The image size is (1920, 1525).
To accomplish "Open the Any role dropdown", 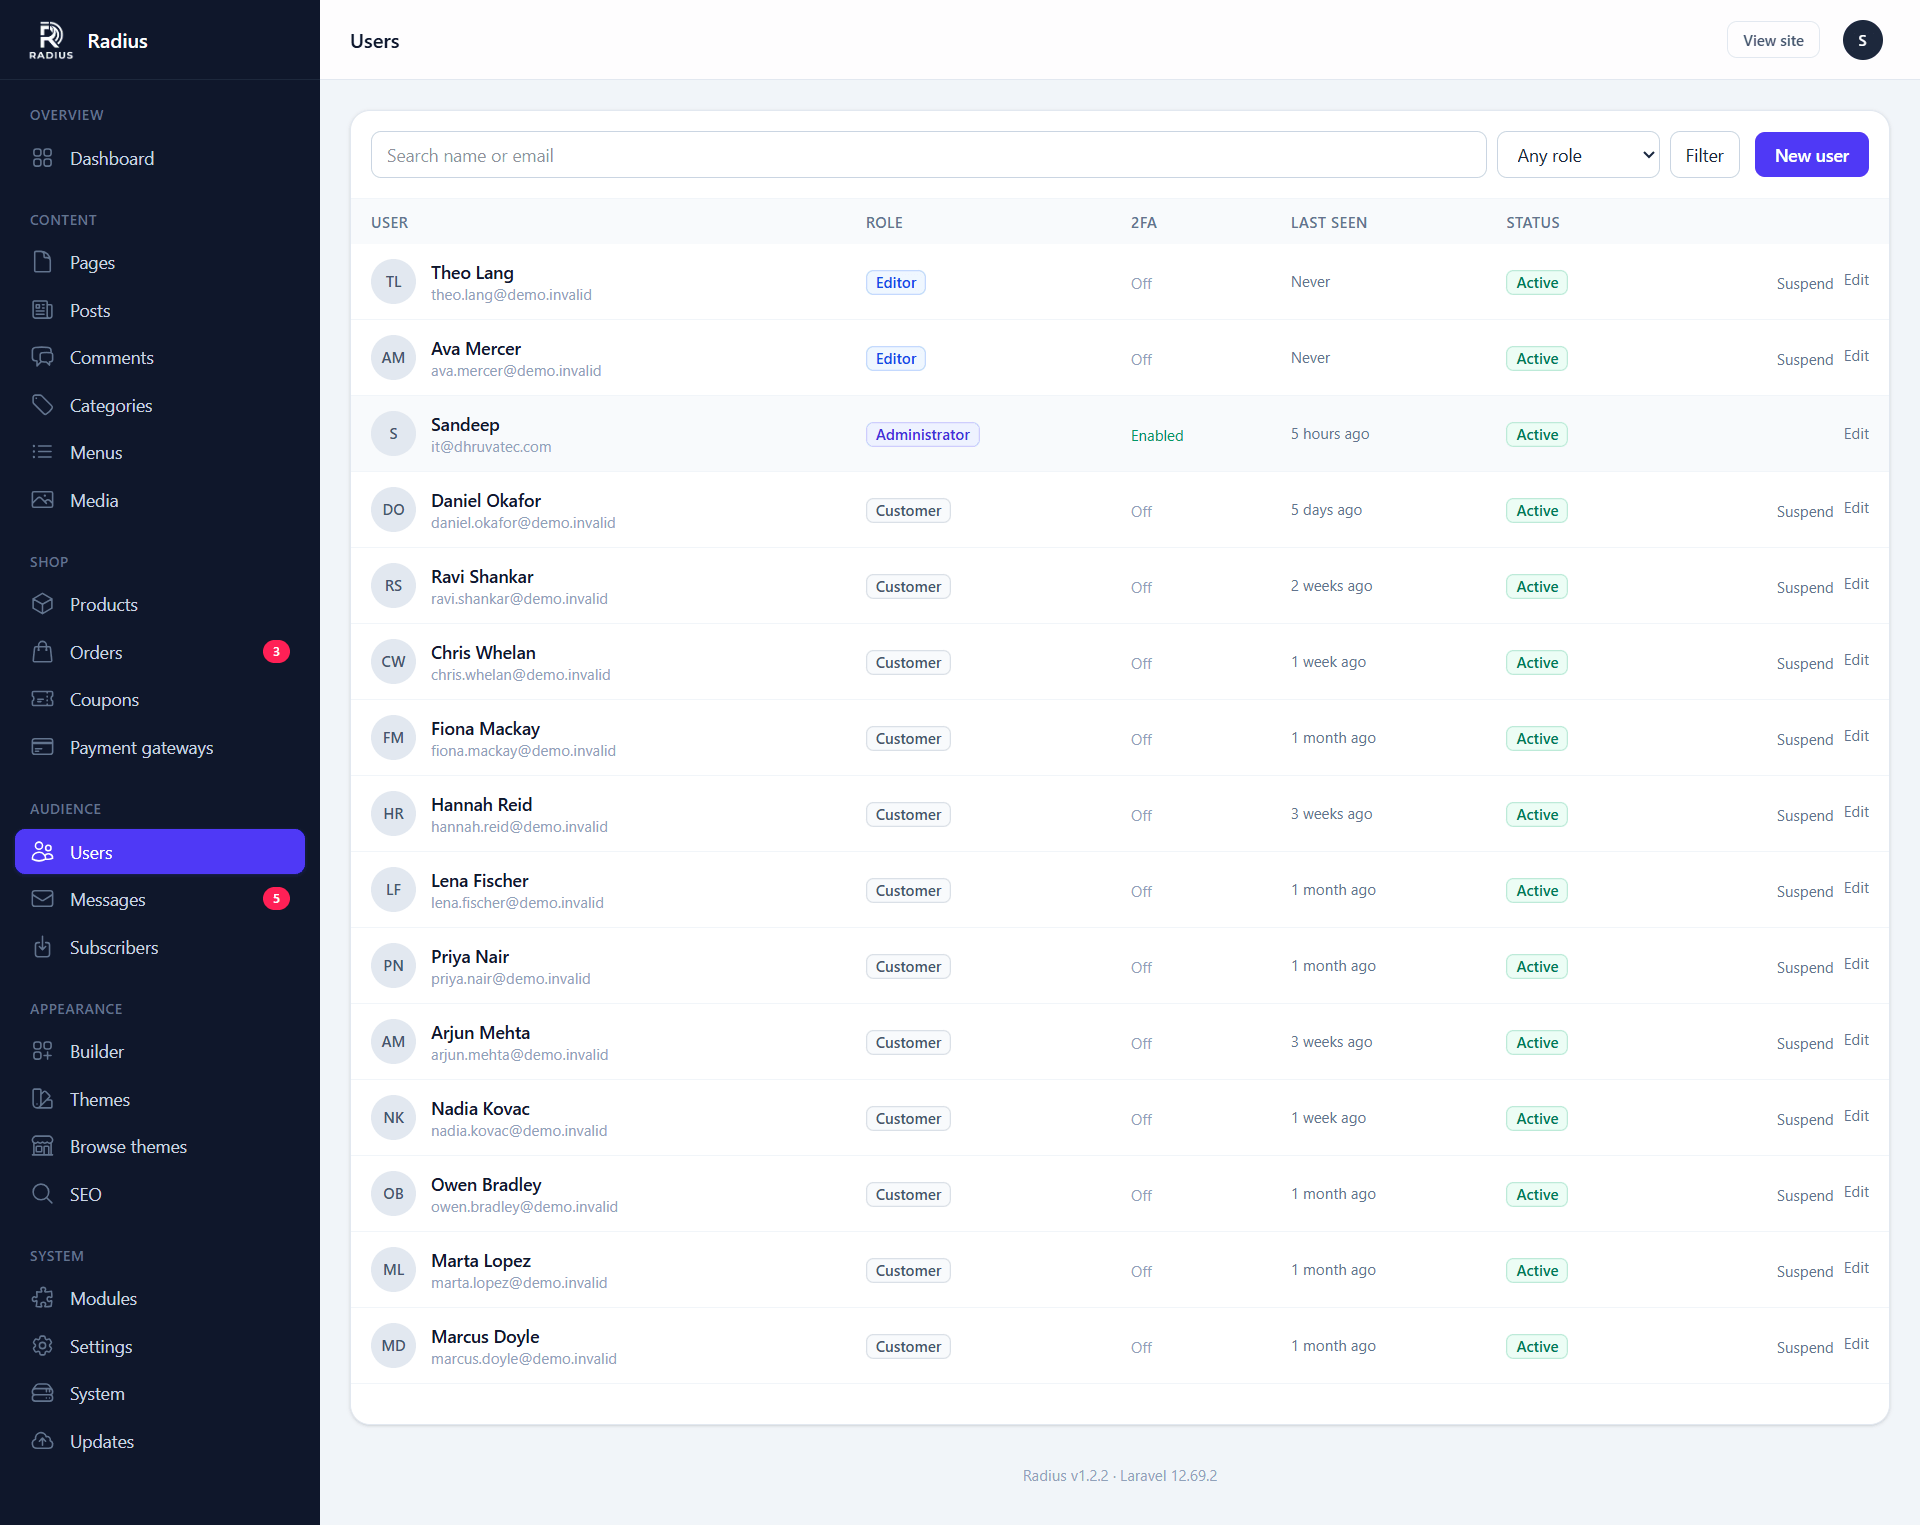I will [1578, 155].
